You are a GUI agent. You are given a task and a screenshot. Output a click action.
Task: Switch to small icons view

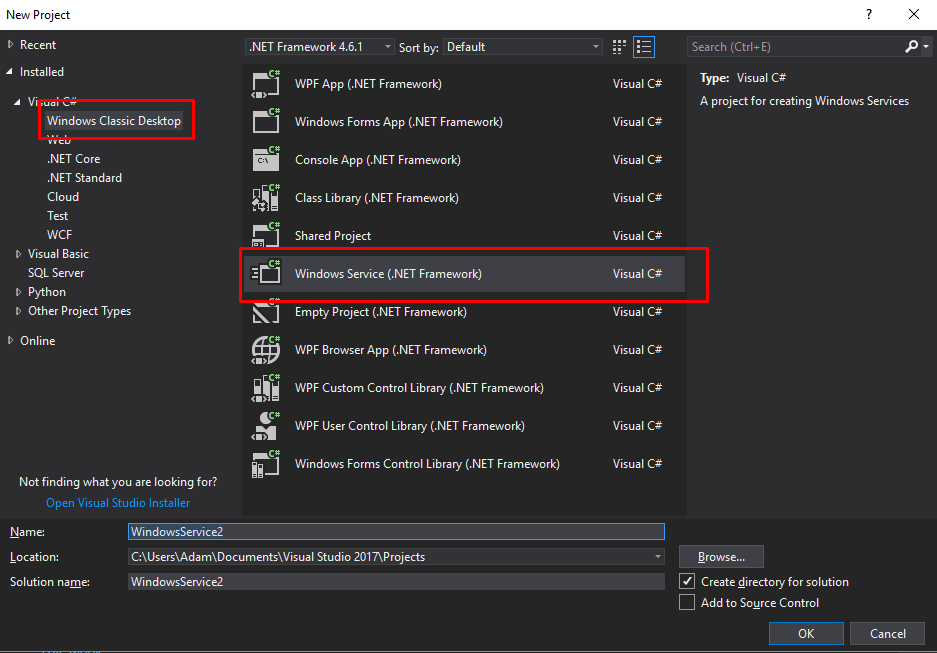(x=619, y=47)
